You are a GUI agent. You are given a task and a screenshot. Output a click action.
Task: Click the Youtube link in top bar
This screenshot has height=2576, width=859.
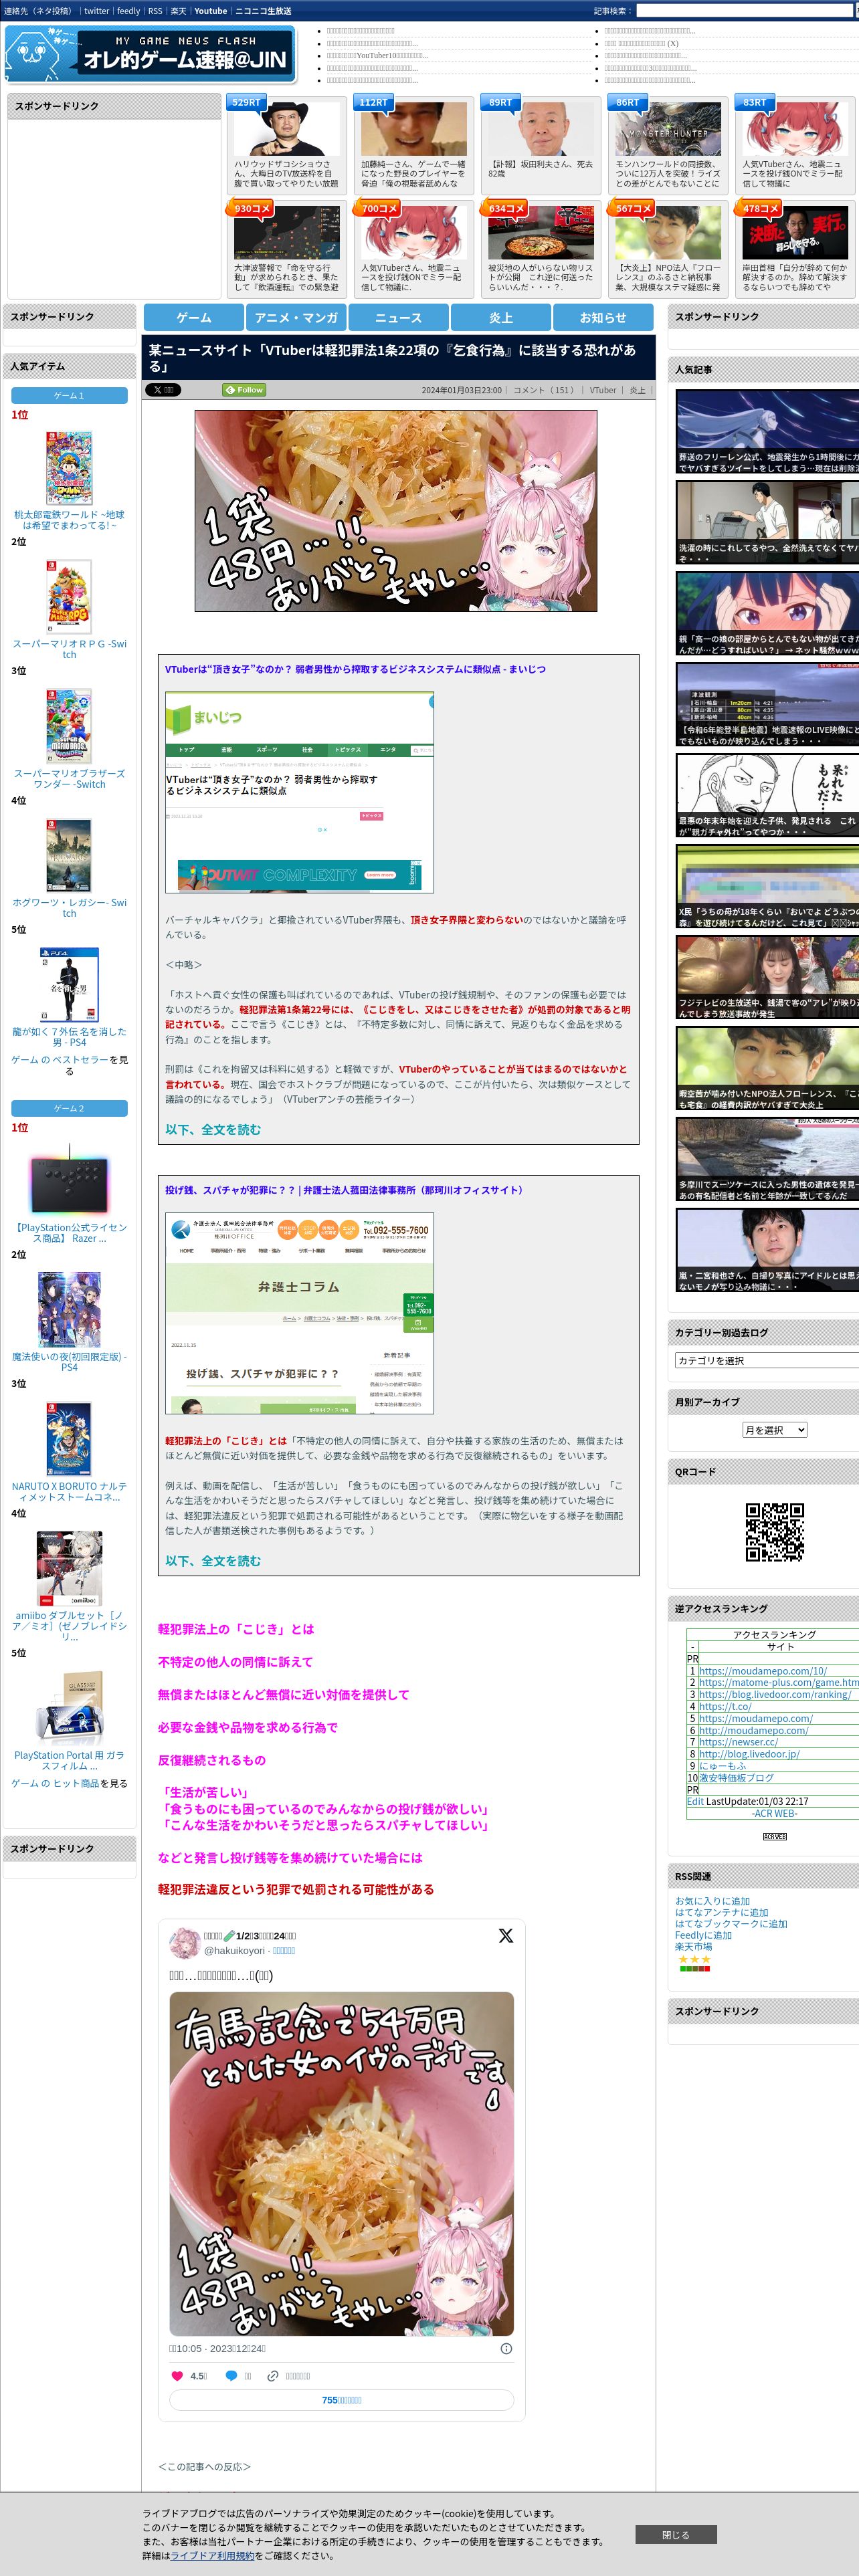[210, 11]
